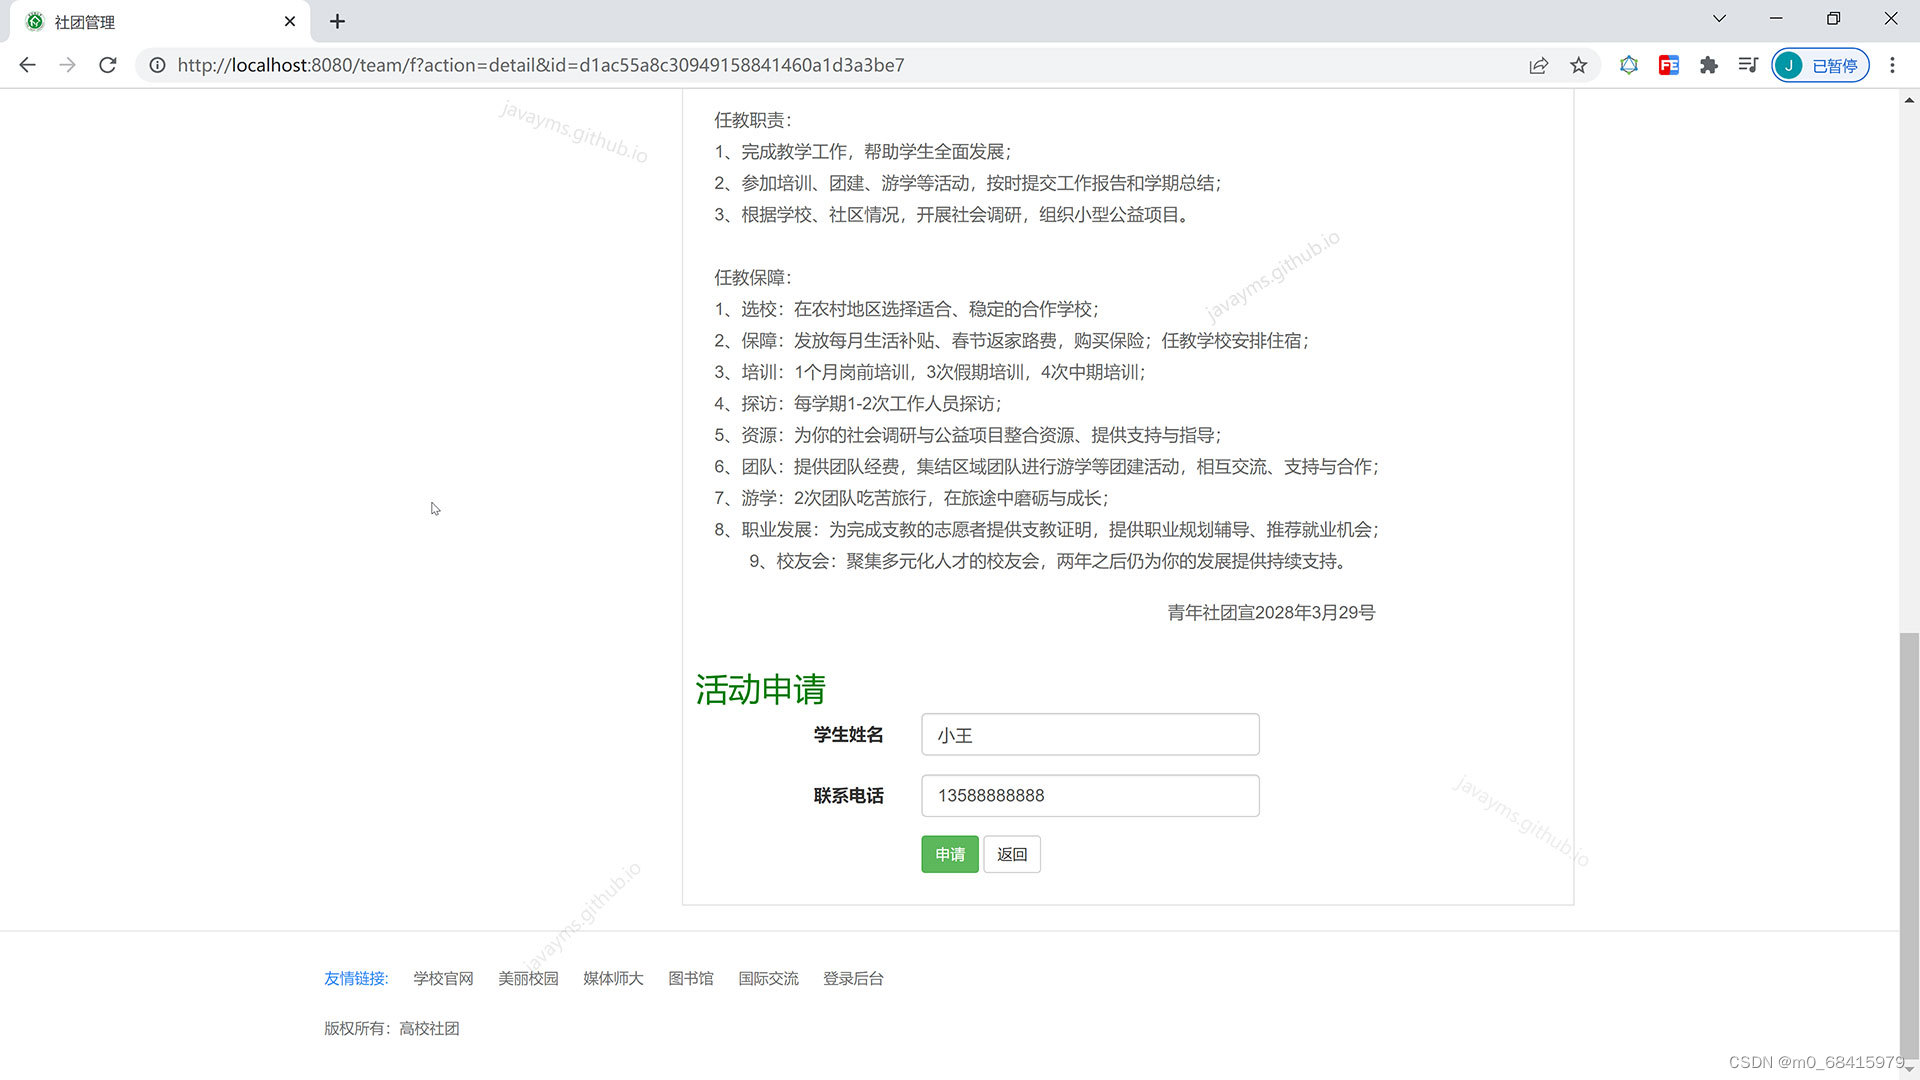Screen dimensions: 1920x1080
Task: Open the media control playlist icon
Action: [x=1748, y=65]
